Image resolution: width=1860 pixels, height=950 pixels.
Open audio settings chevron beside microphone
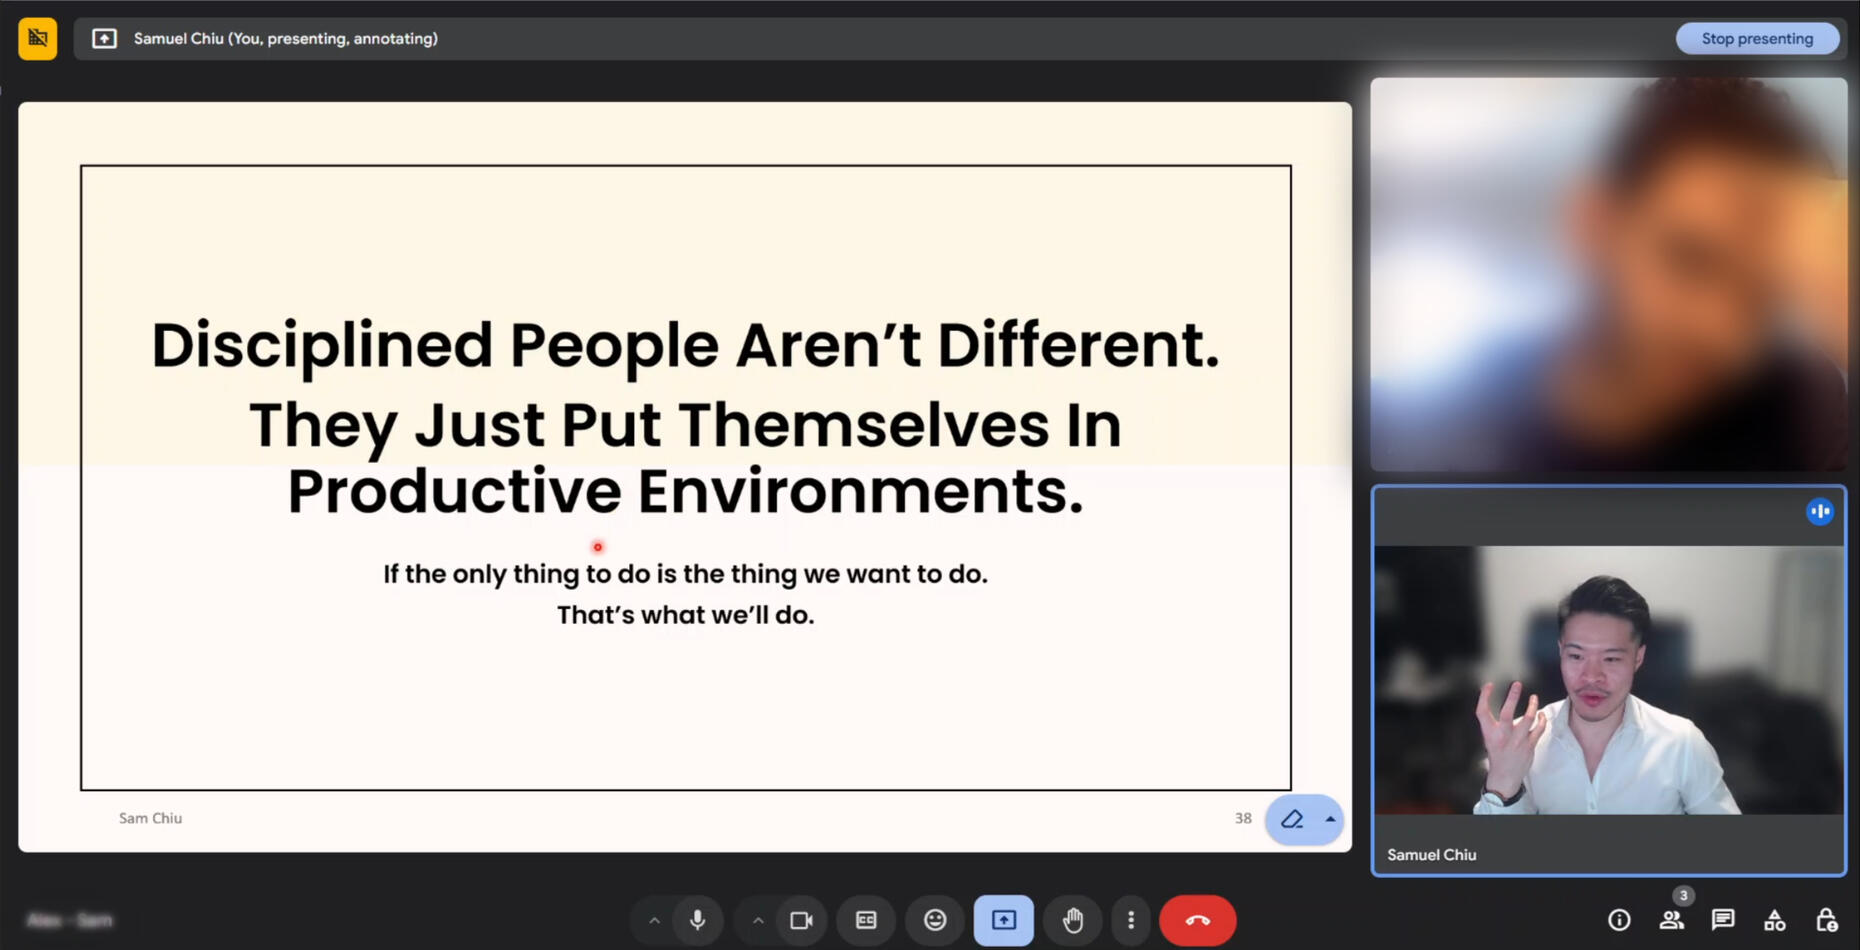click(654, 920)
